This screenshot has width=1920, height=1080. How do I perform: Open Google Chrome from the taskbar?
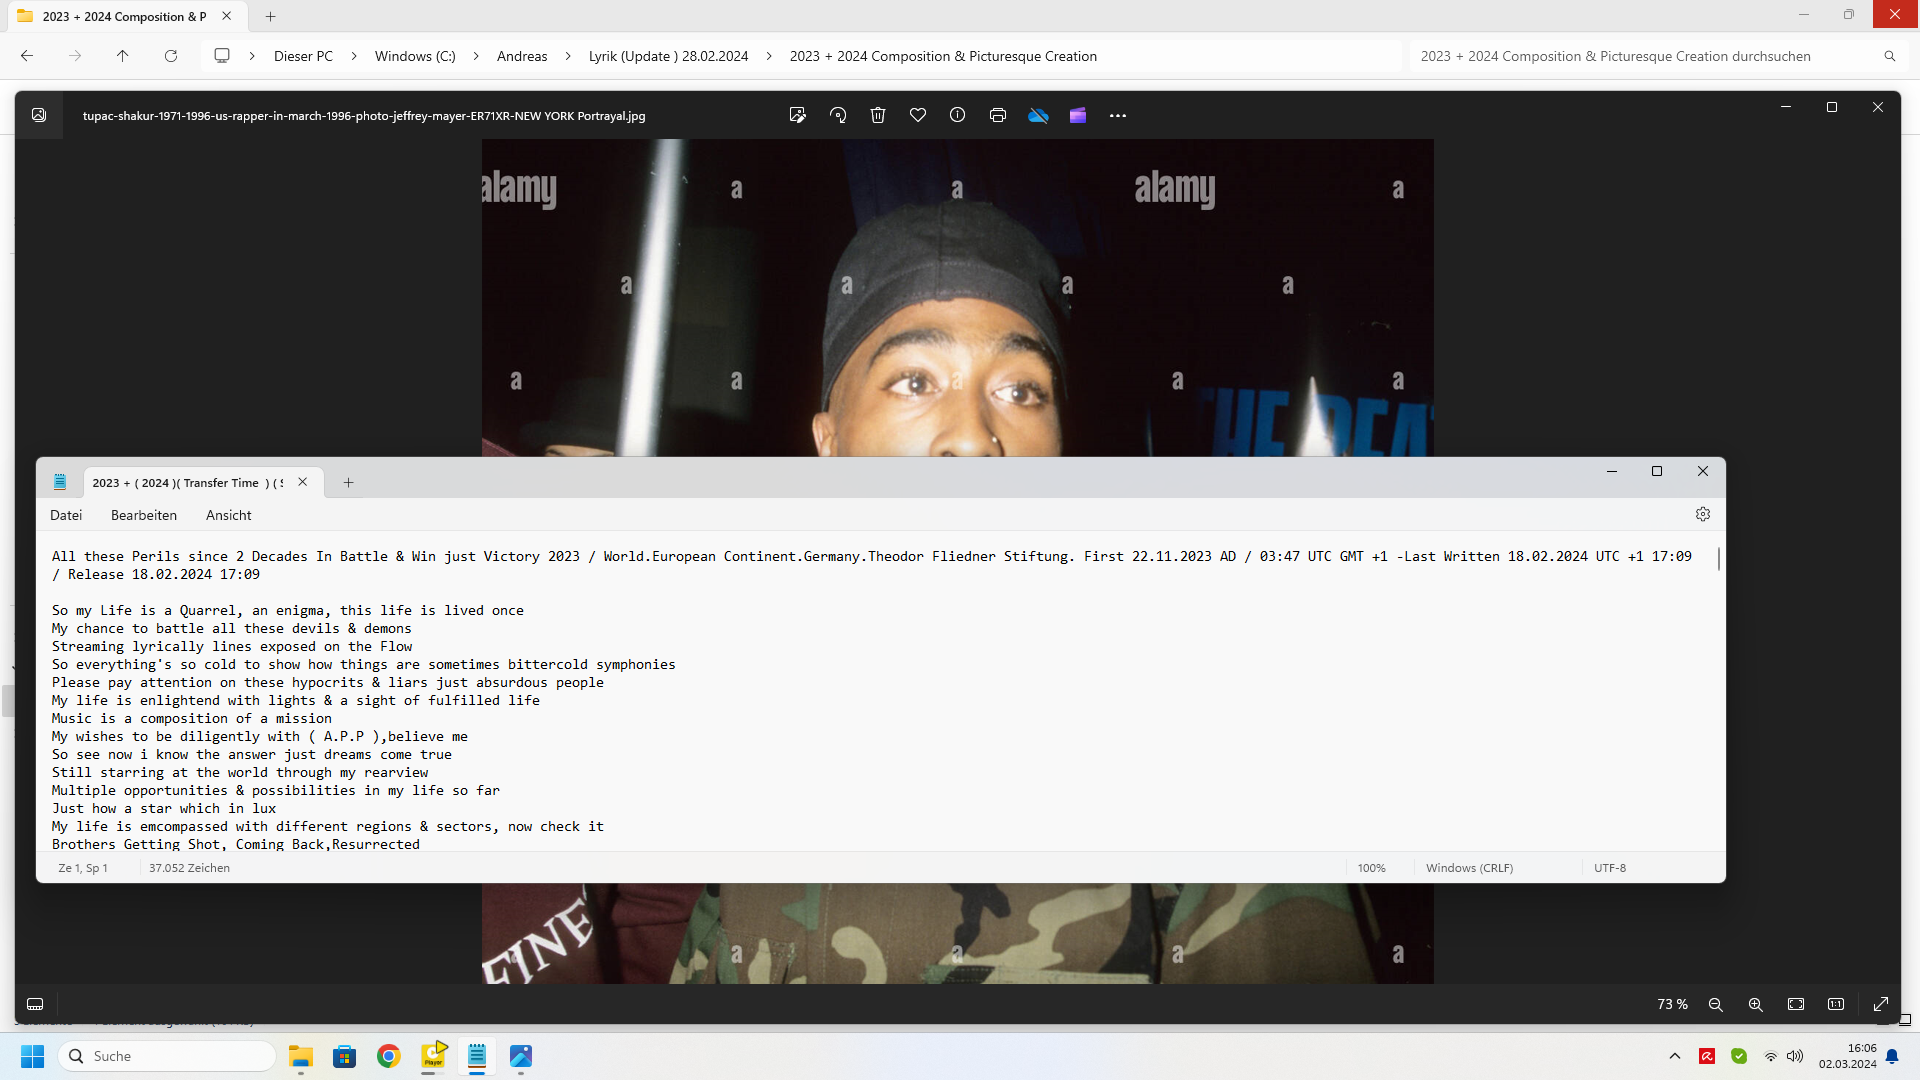(x=389, y=1056)
